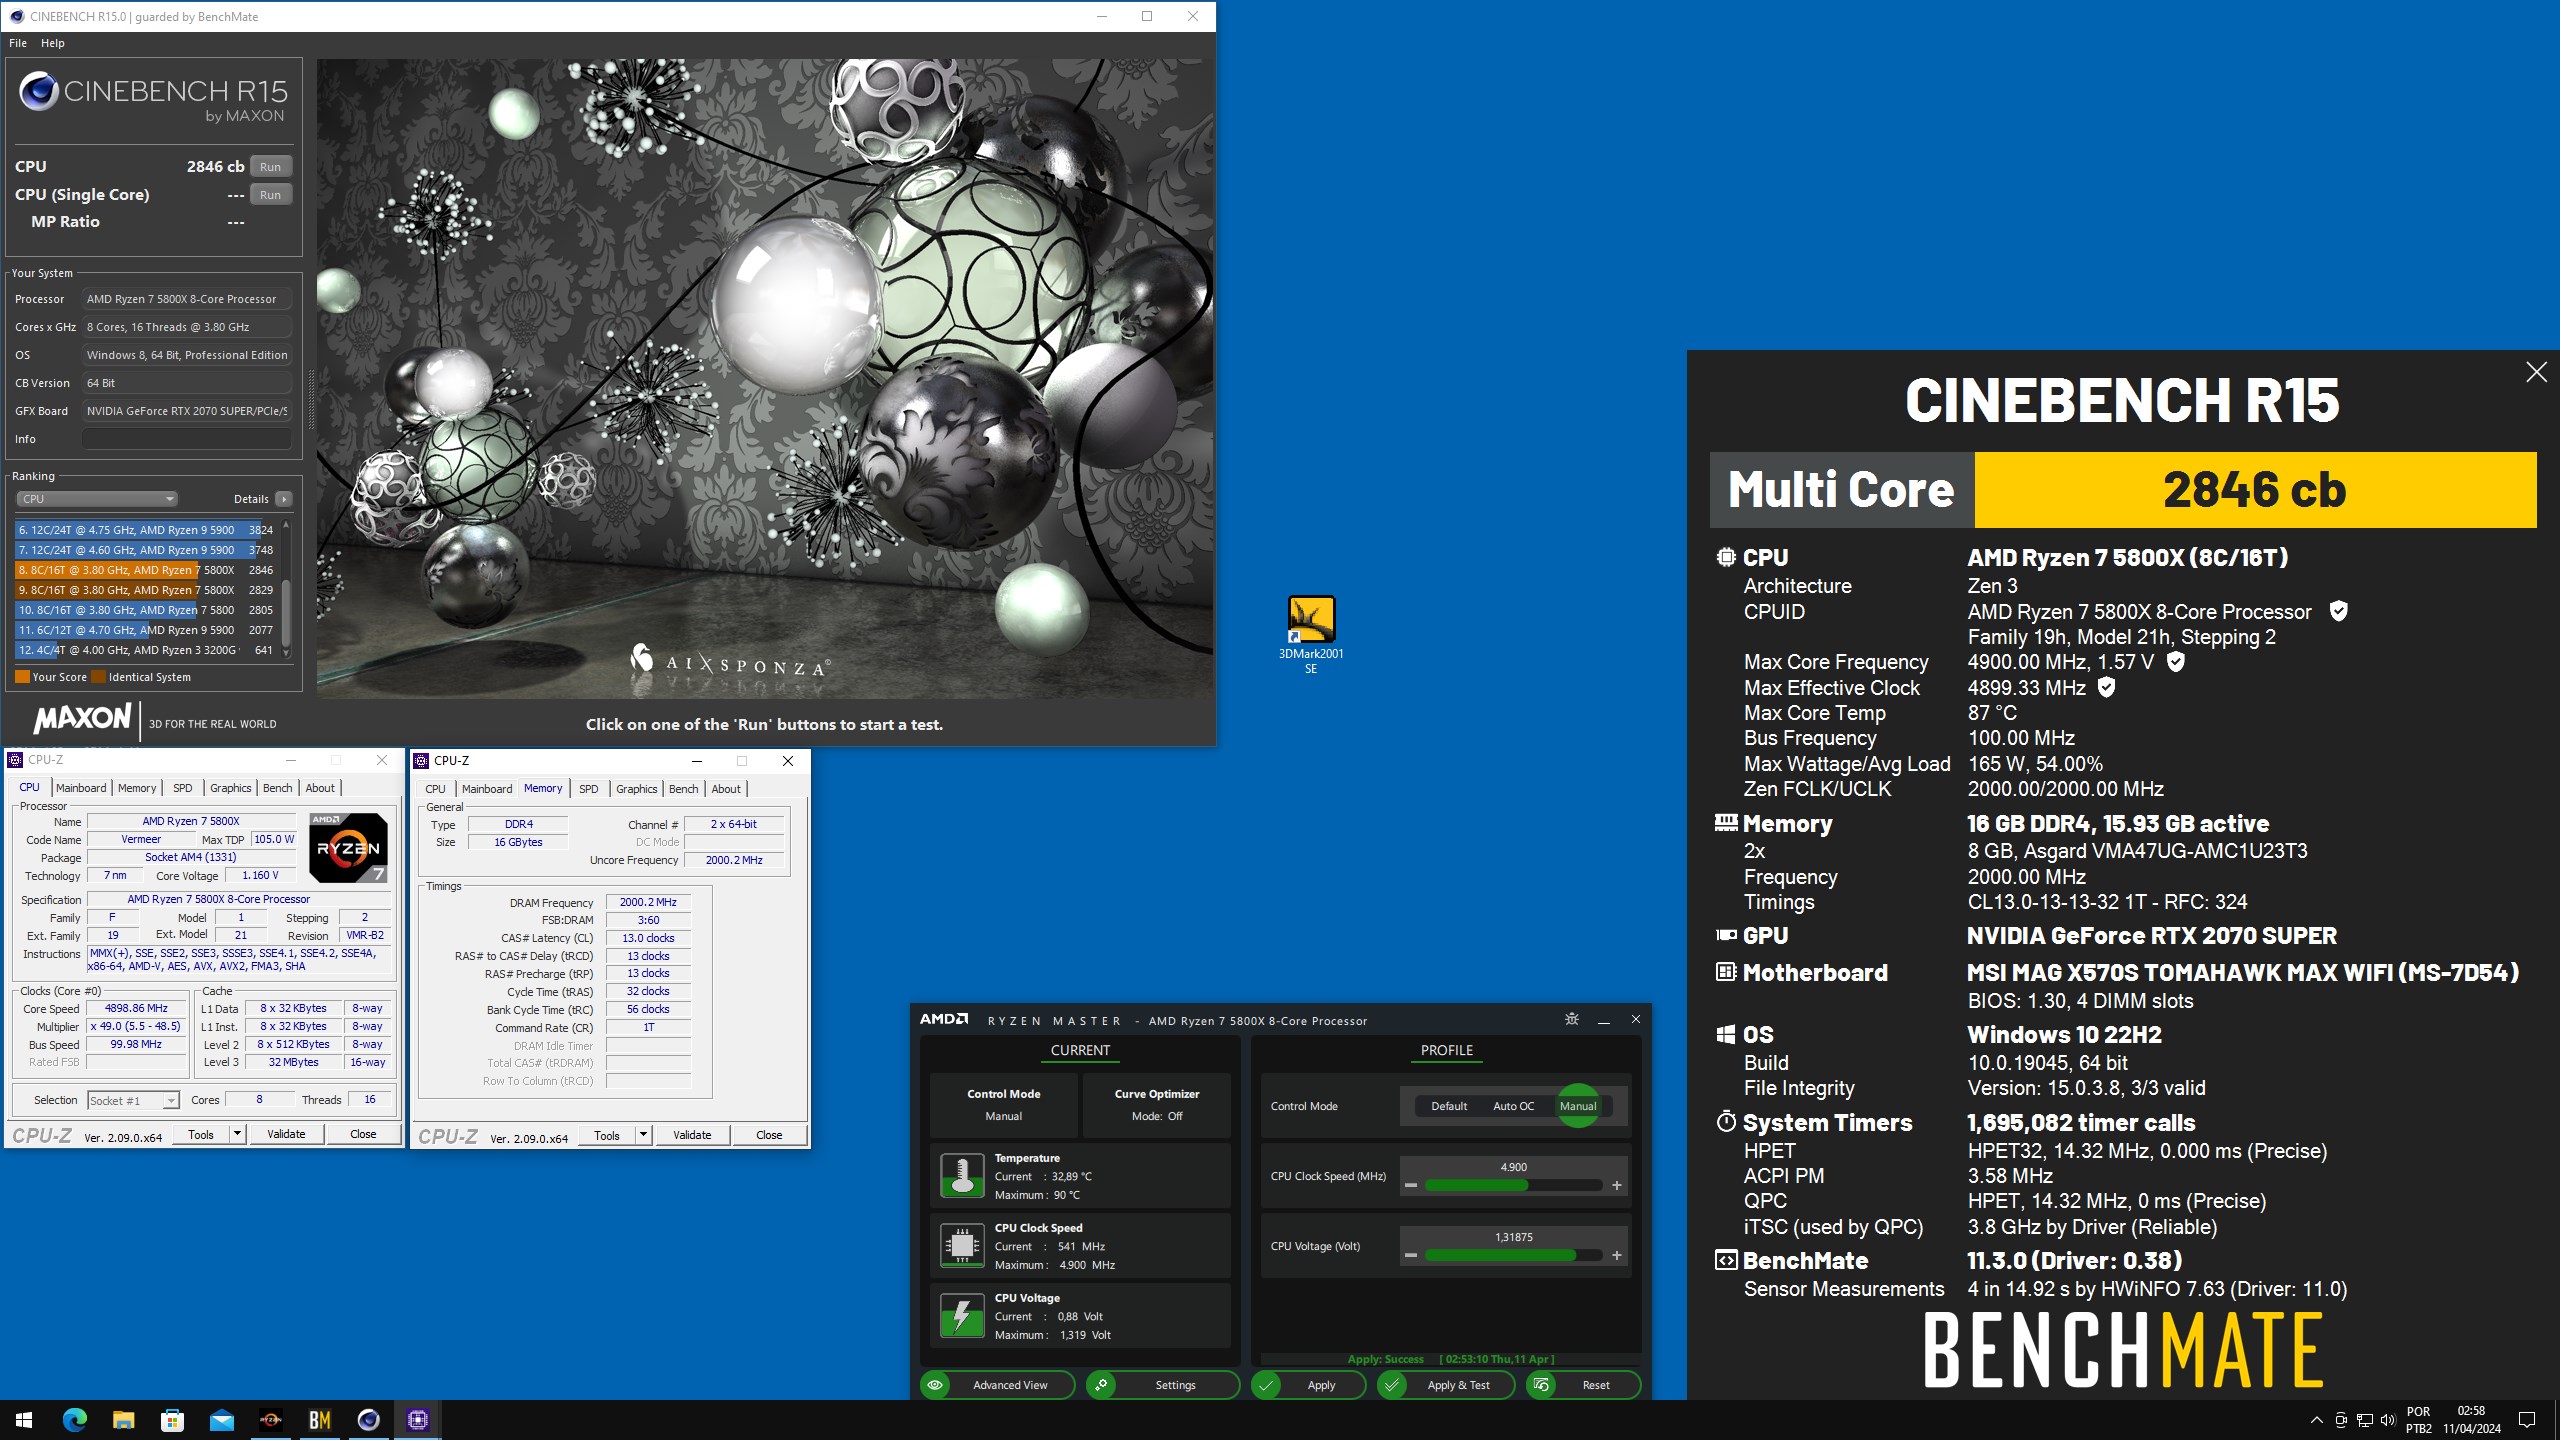Select Auto OC control mode

(1513, 1106)
